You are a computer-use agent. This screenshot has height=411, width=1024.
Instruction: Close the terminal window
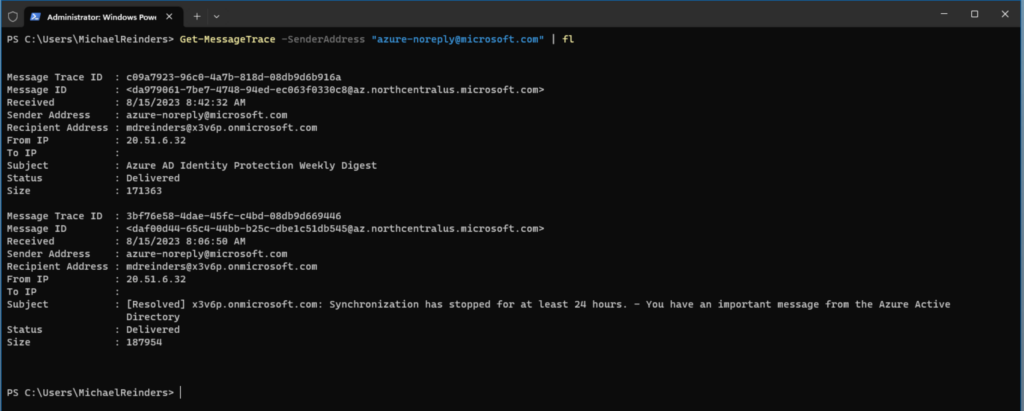coord(1005,14)
